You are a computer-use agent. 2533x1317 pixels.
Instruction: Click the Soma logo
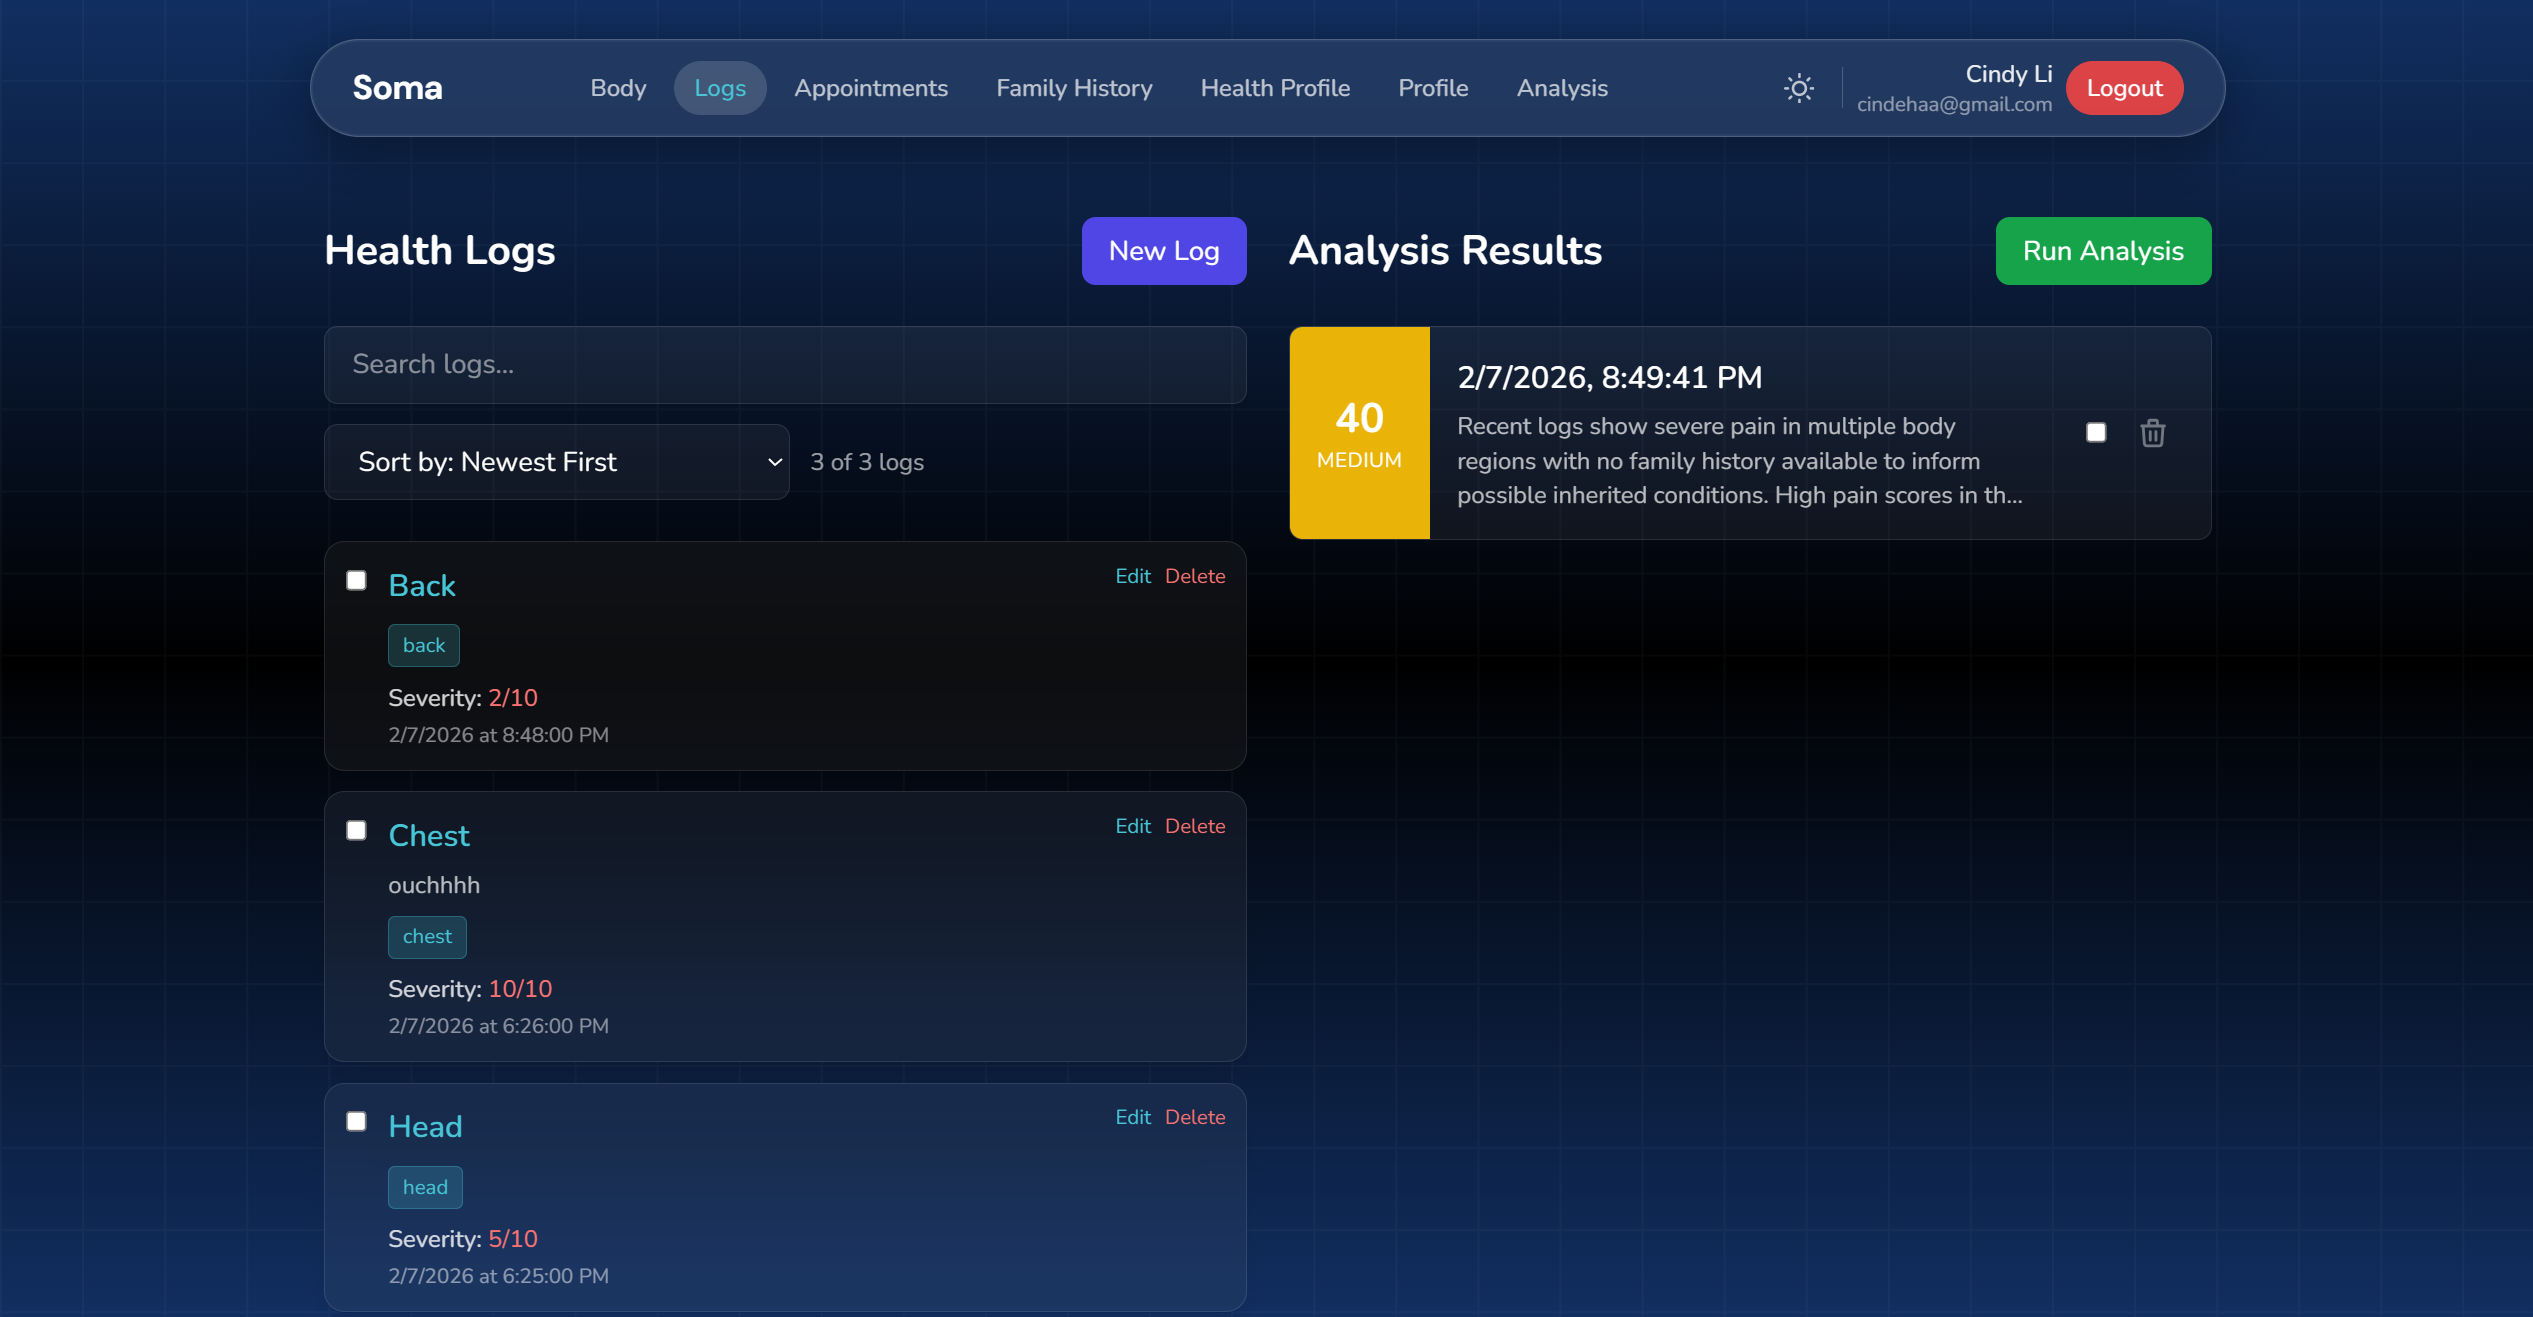397,88
